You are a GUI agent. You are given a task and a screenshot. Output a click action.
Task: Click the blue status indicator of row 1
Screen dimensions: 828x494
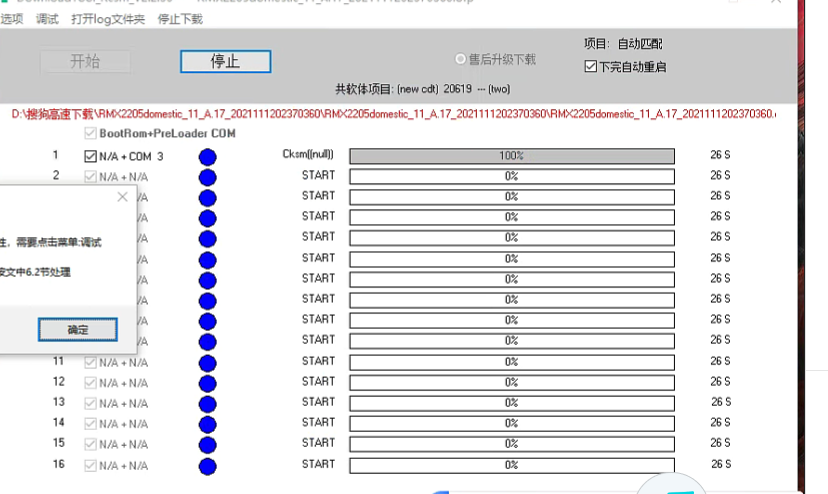[208, 157]
